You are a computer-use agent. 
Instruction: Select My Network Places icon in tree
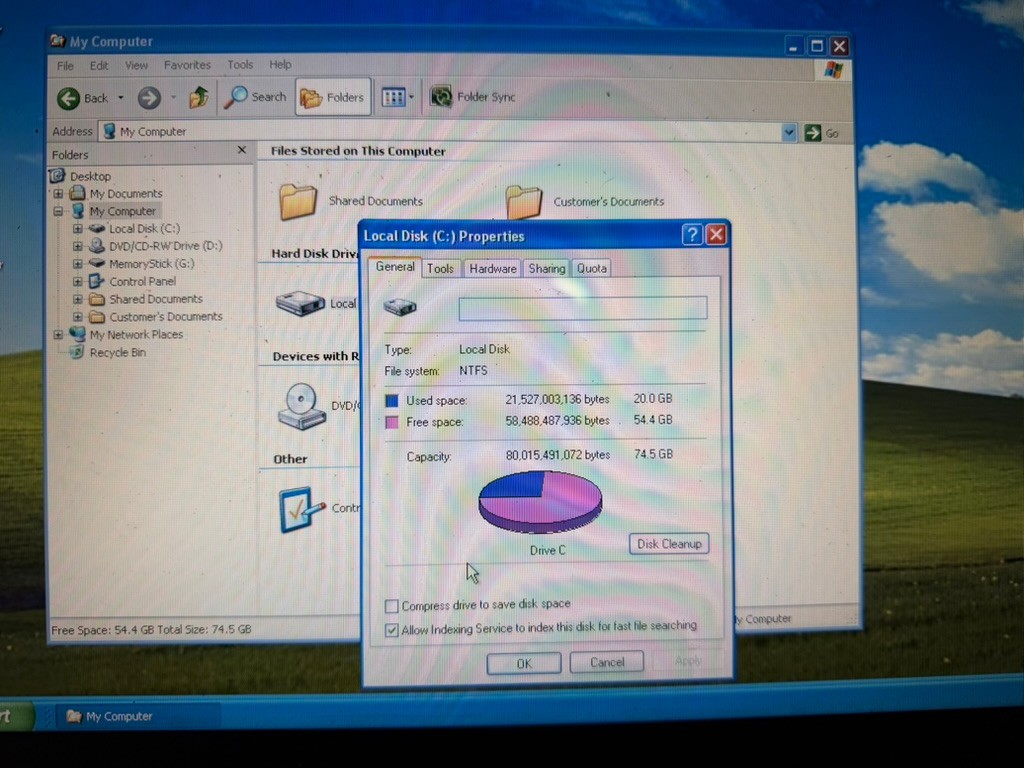(x=78, y=334)
